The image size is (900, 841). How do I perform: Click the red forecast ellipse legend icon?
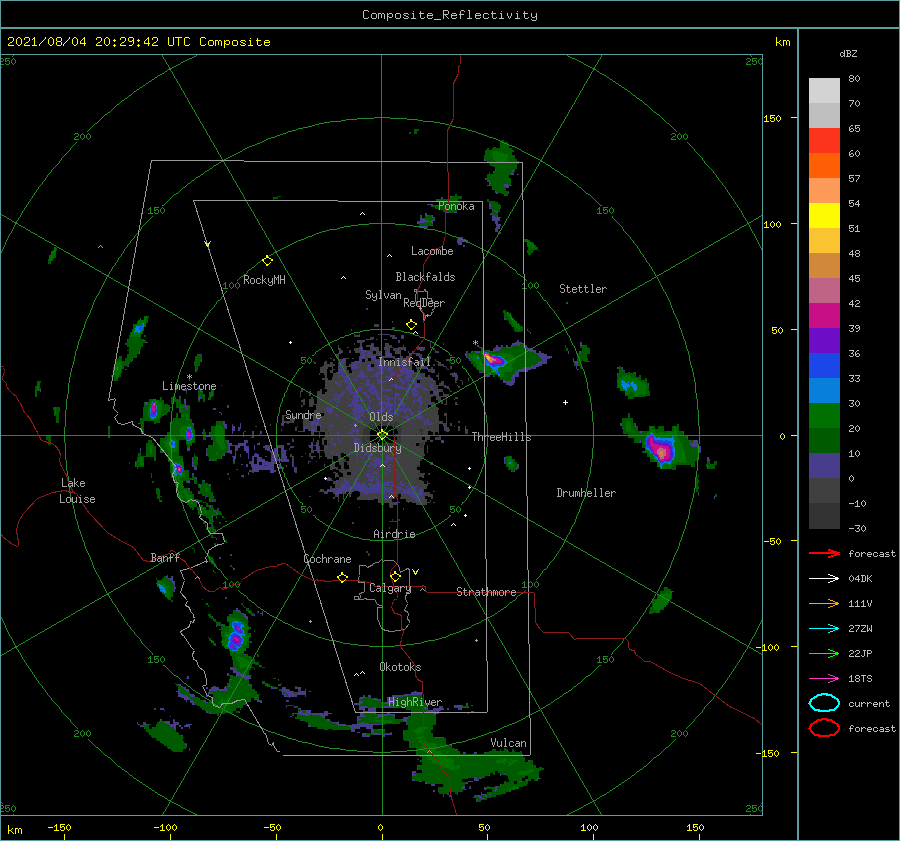[x=824, y=728]
